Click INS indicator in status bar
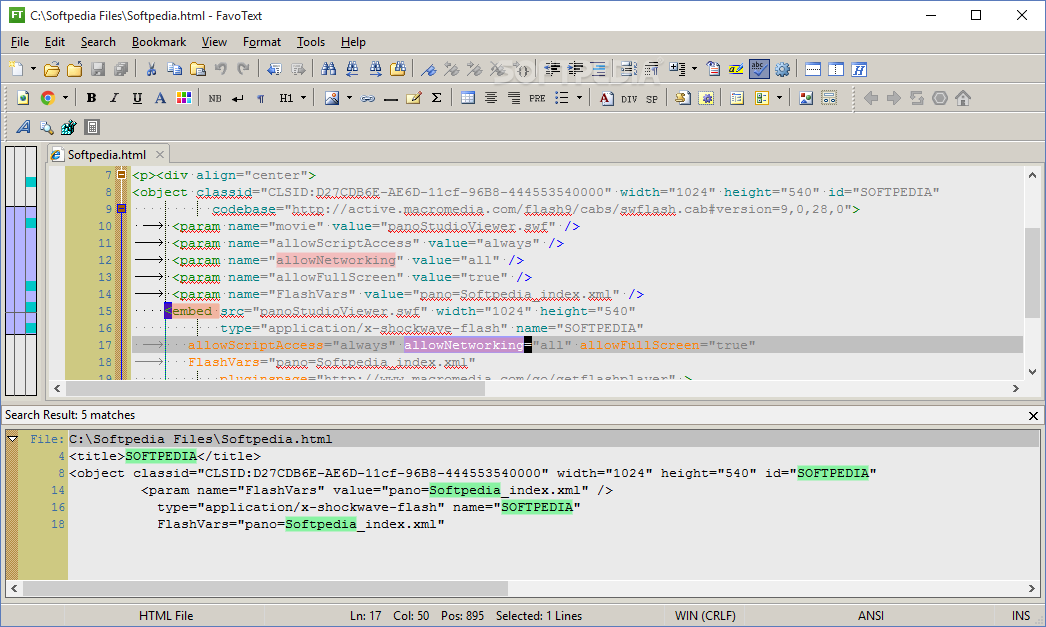1046x627 pixels. point(1021,616)
